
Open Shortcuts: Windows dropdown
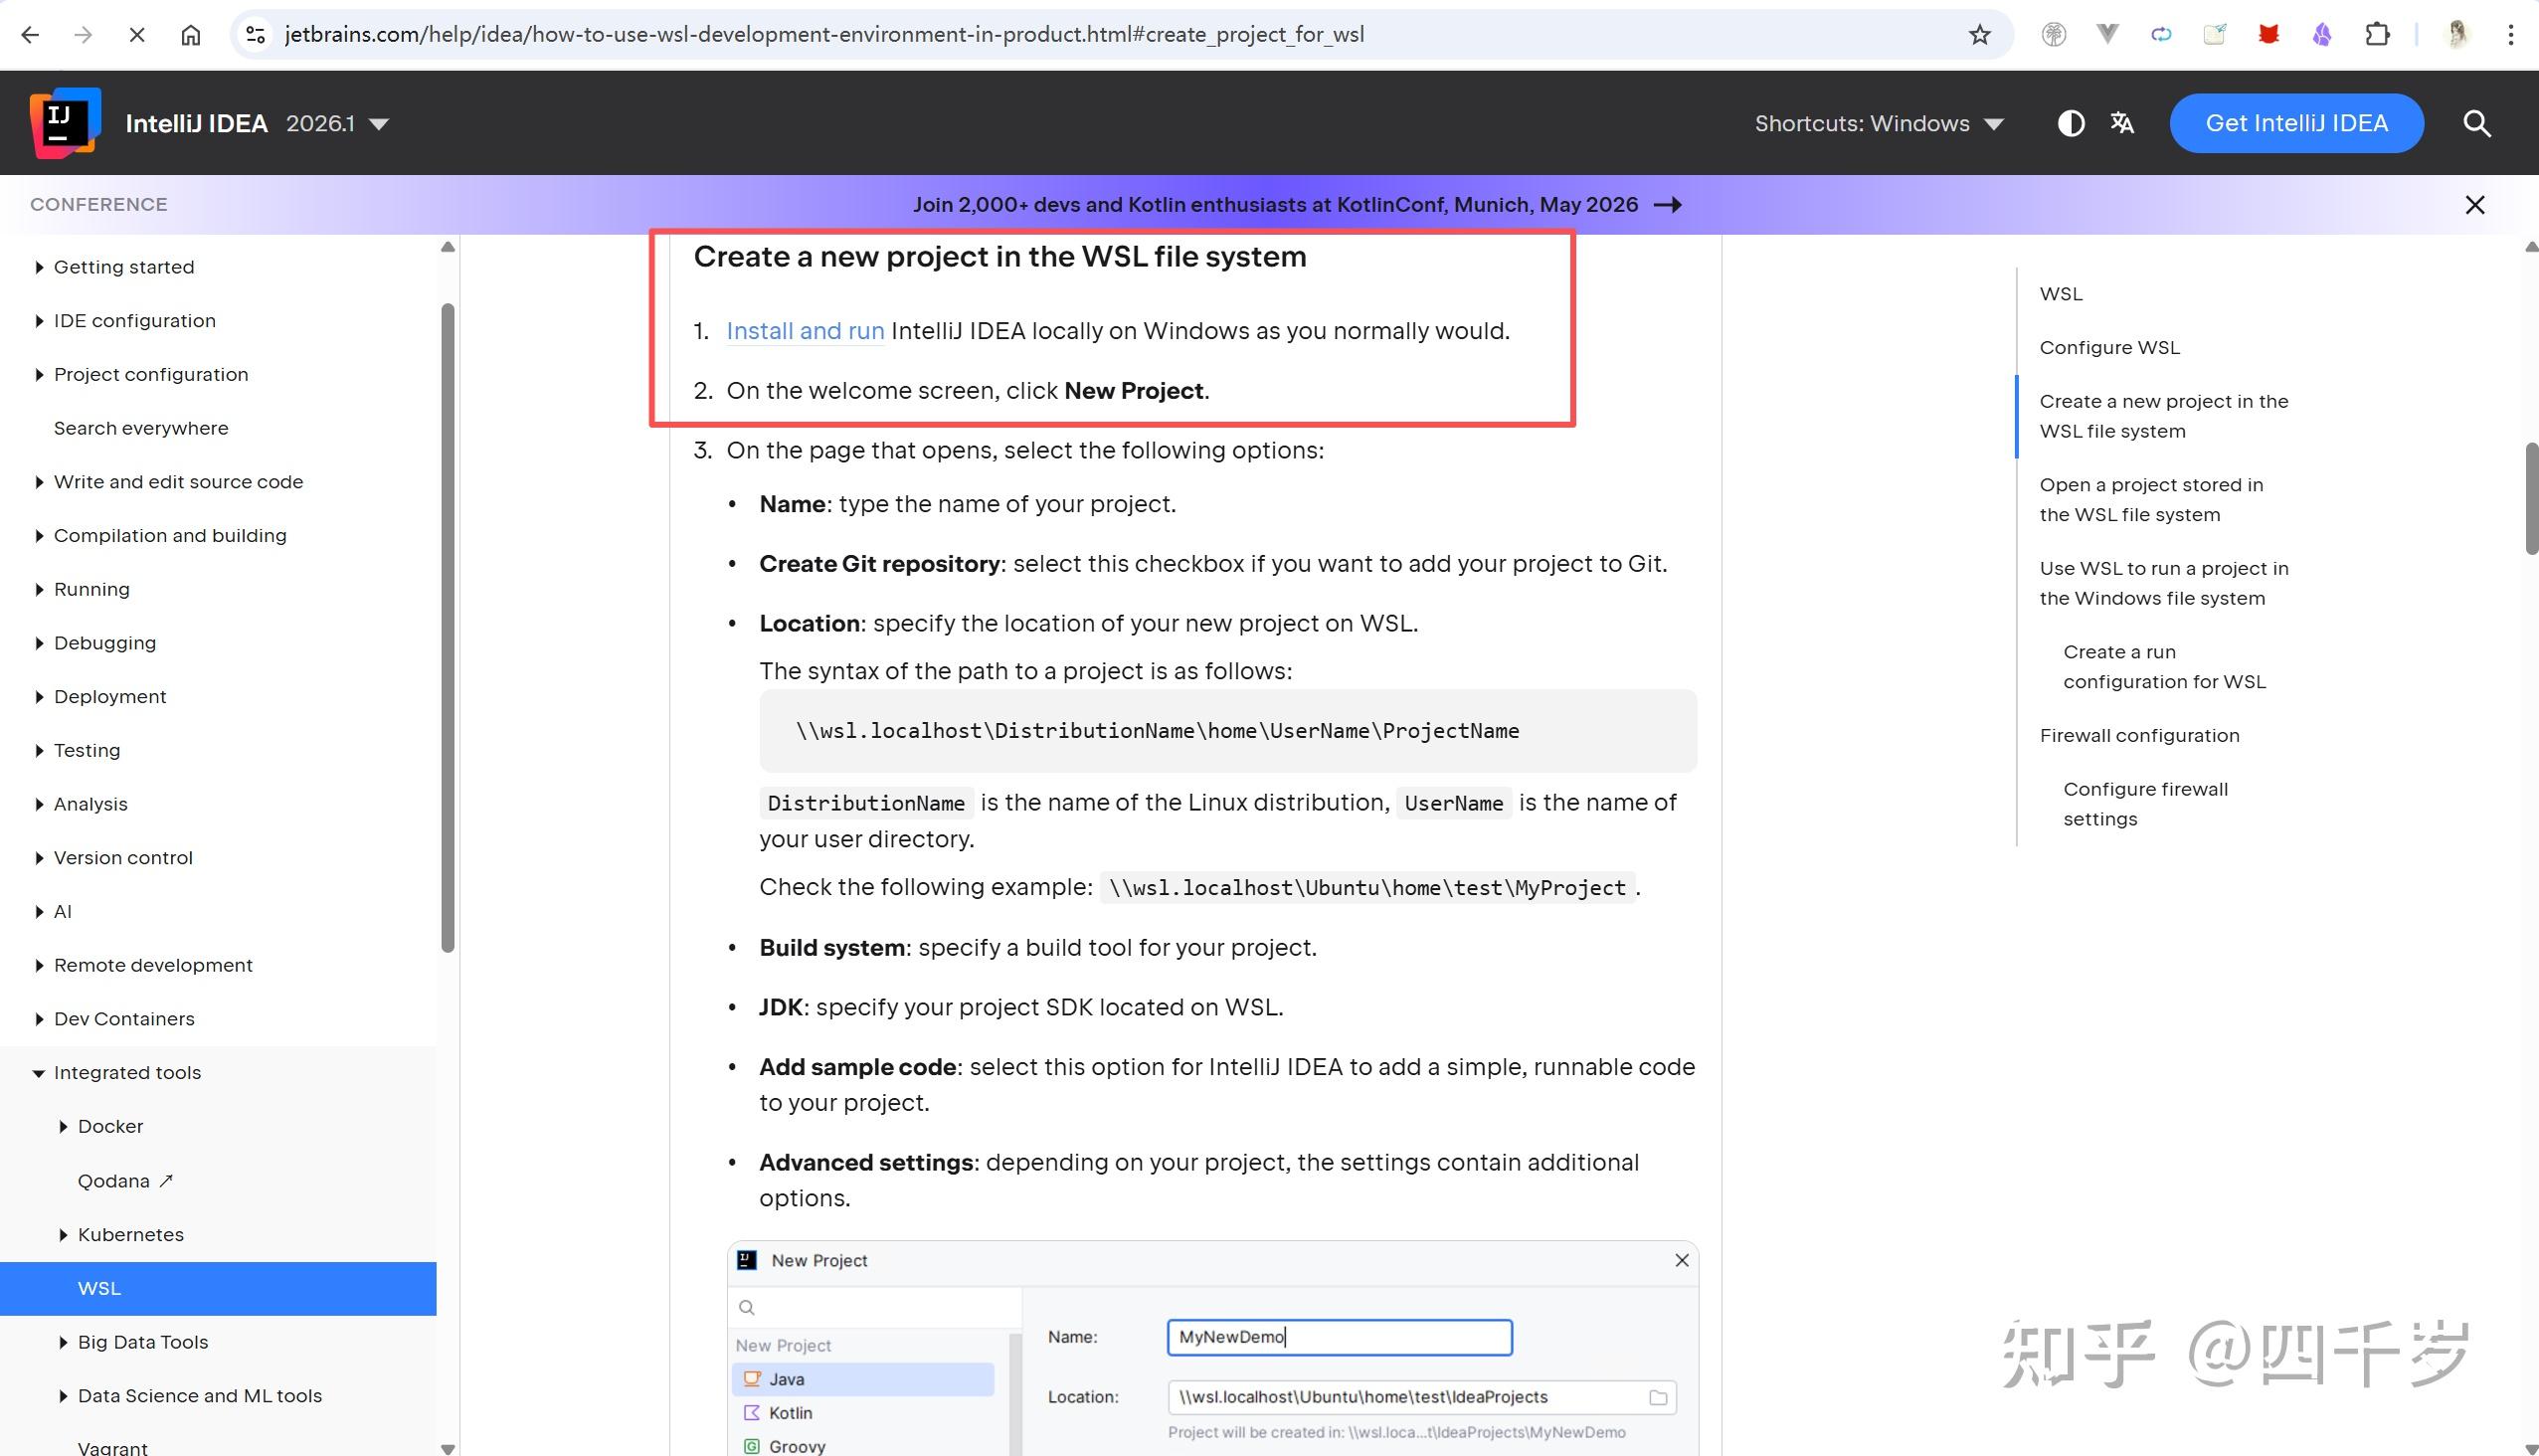[x=1879, y=124]
